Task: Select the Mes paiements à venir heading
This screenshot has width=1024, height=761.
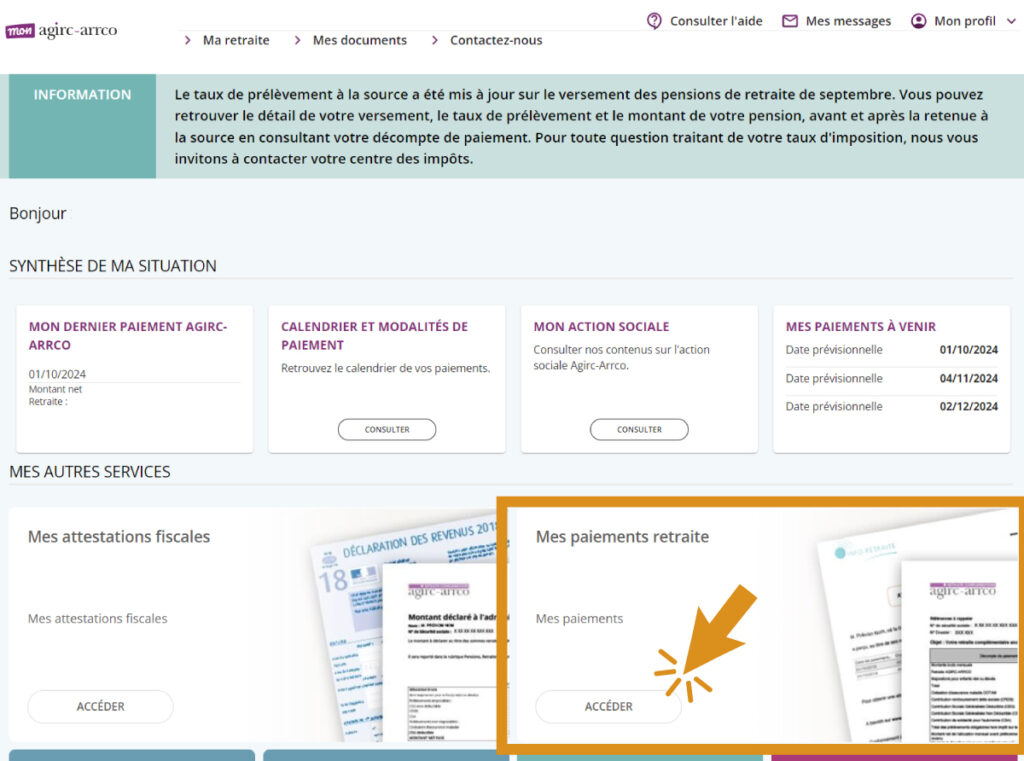Action: tap(861, 326)
